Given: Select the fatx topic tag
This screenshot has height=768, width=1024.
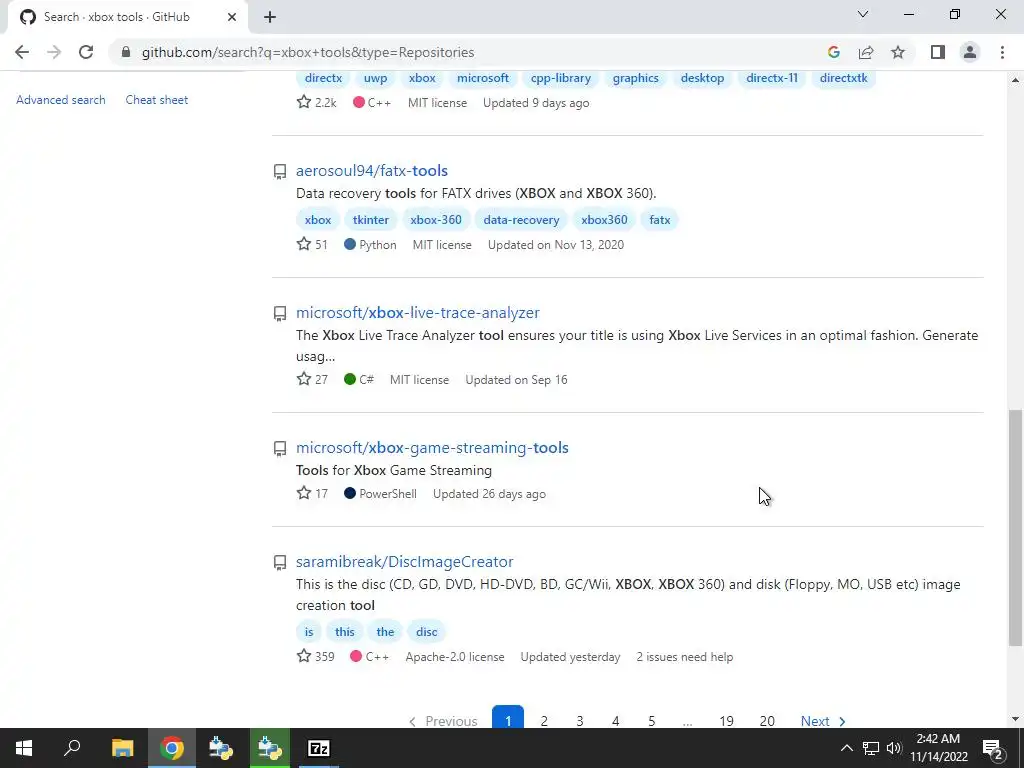Looking at the screenshot, I should point(660,219).
